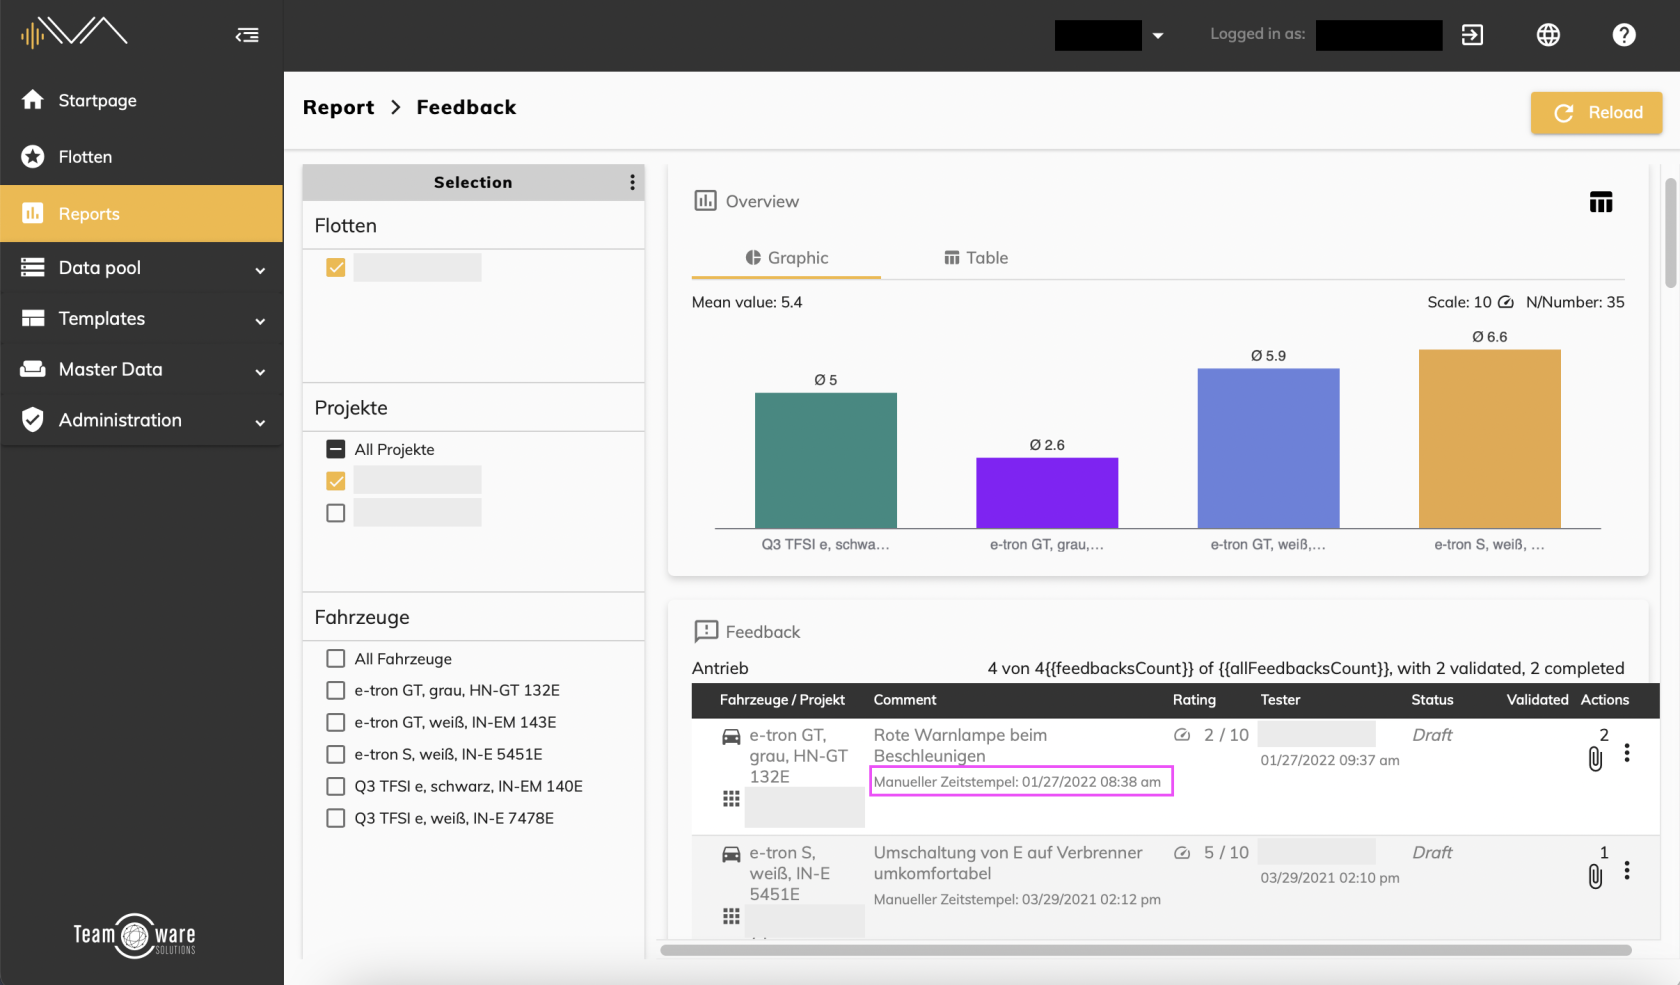The image size is (1680, 985).
Task: Click the logout icon in top bar
Action: pos(1472,35)
